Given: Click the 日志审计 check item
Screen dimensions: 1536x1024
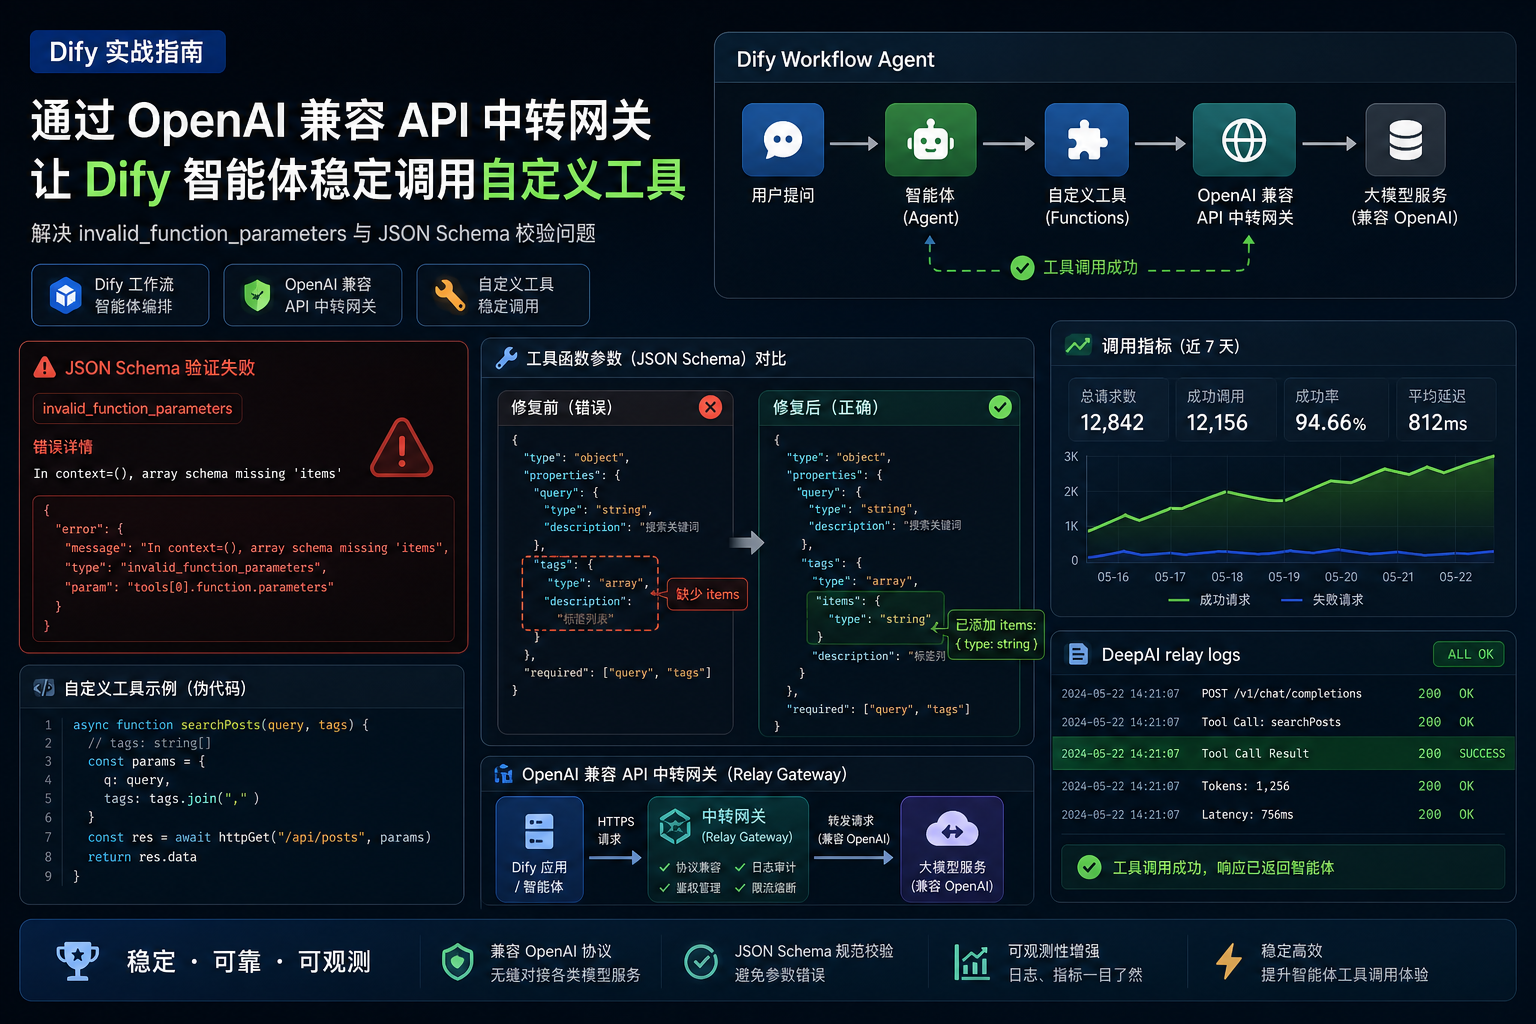Looking at the screenshot, I should click(766, 867).
